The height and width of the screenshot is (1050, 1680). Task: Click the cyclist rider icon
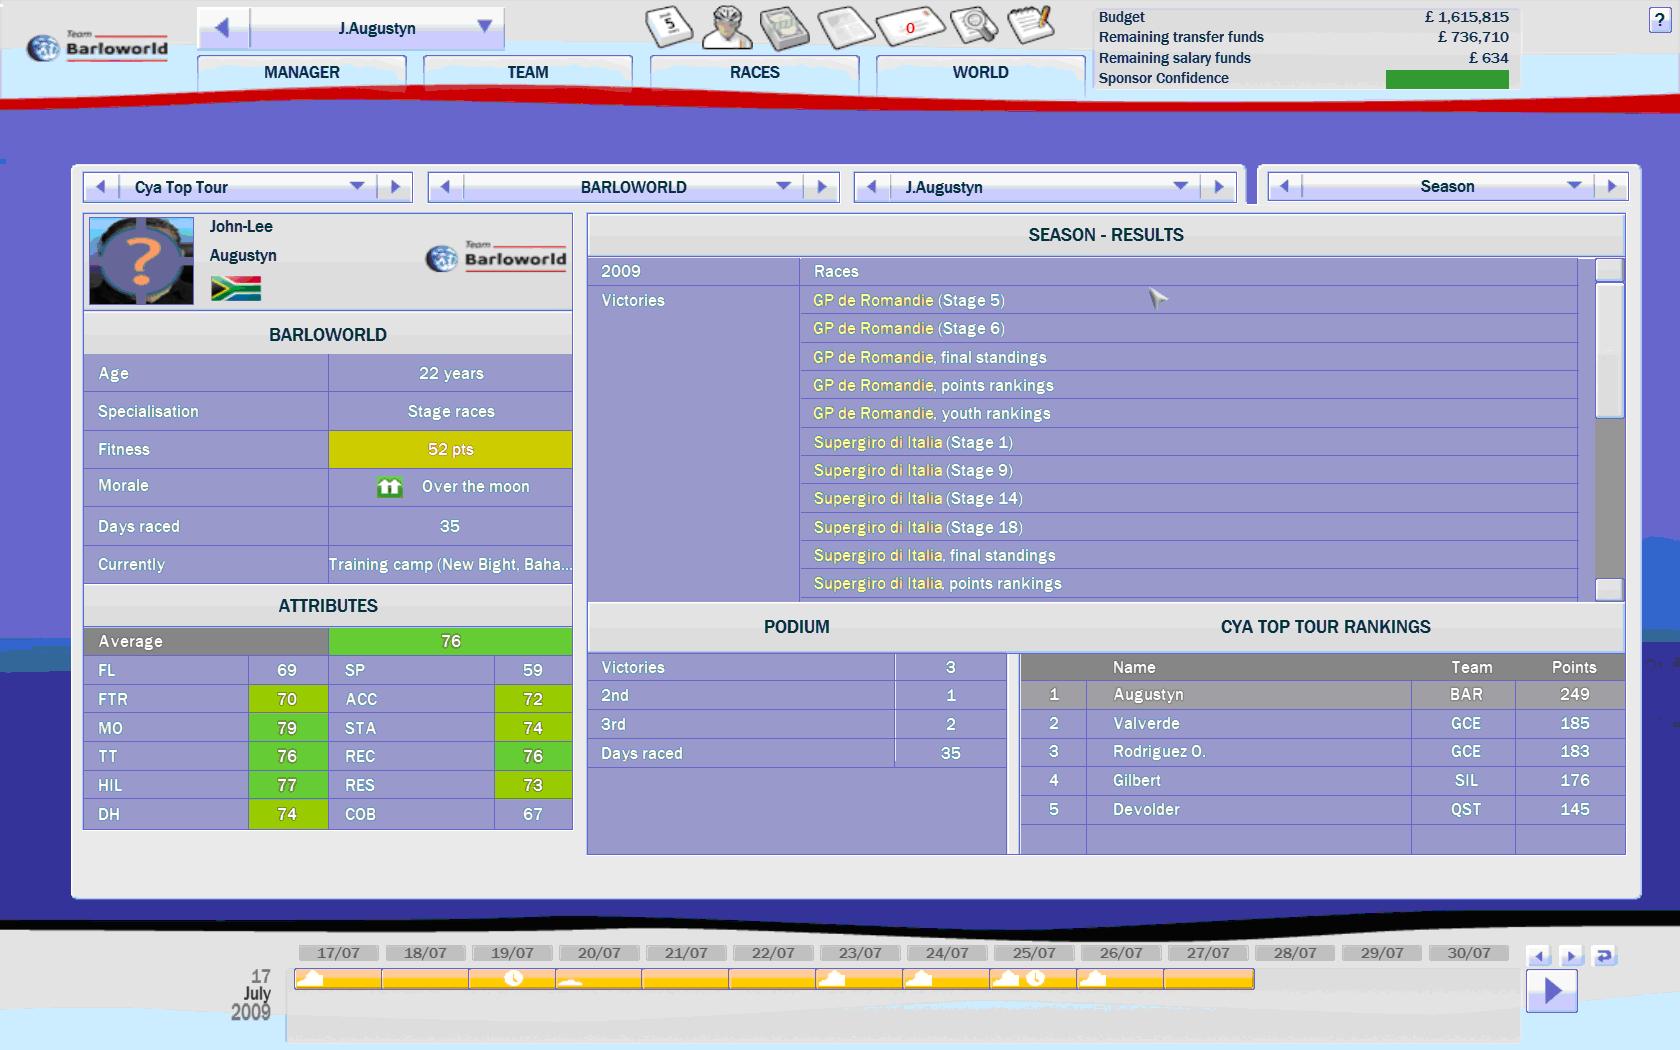pos(726,27)
